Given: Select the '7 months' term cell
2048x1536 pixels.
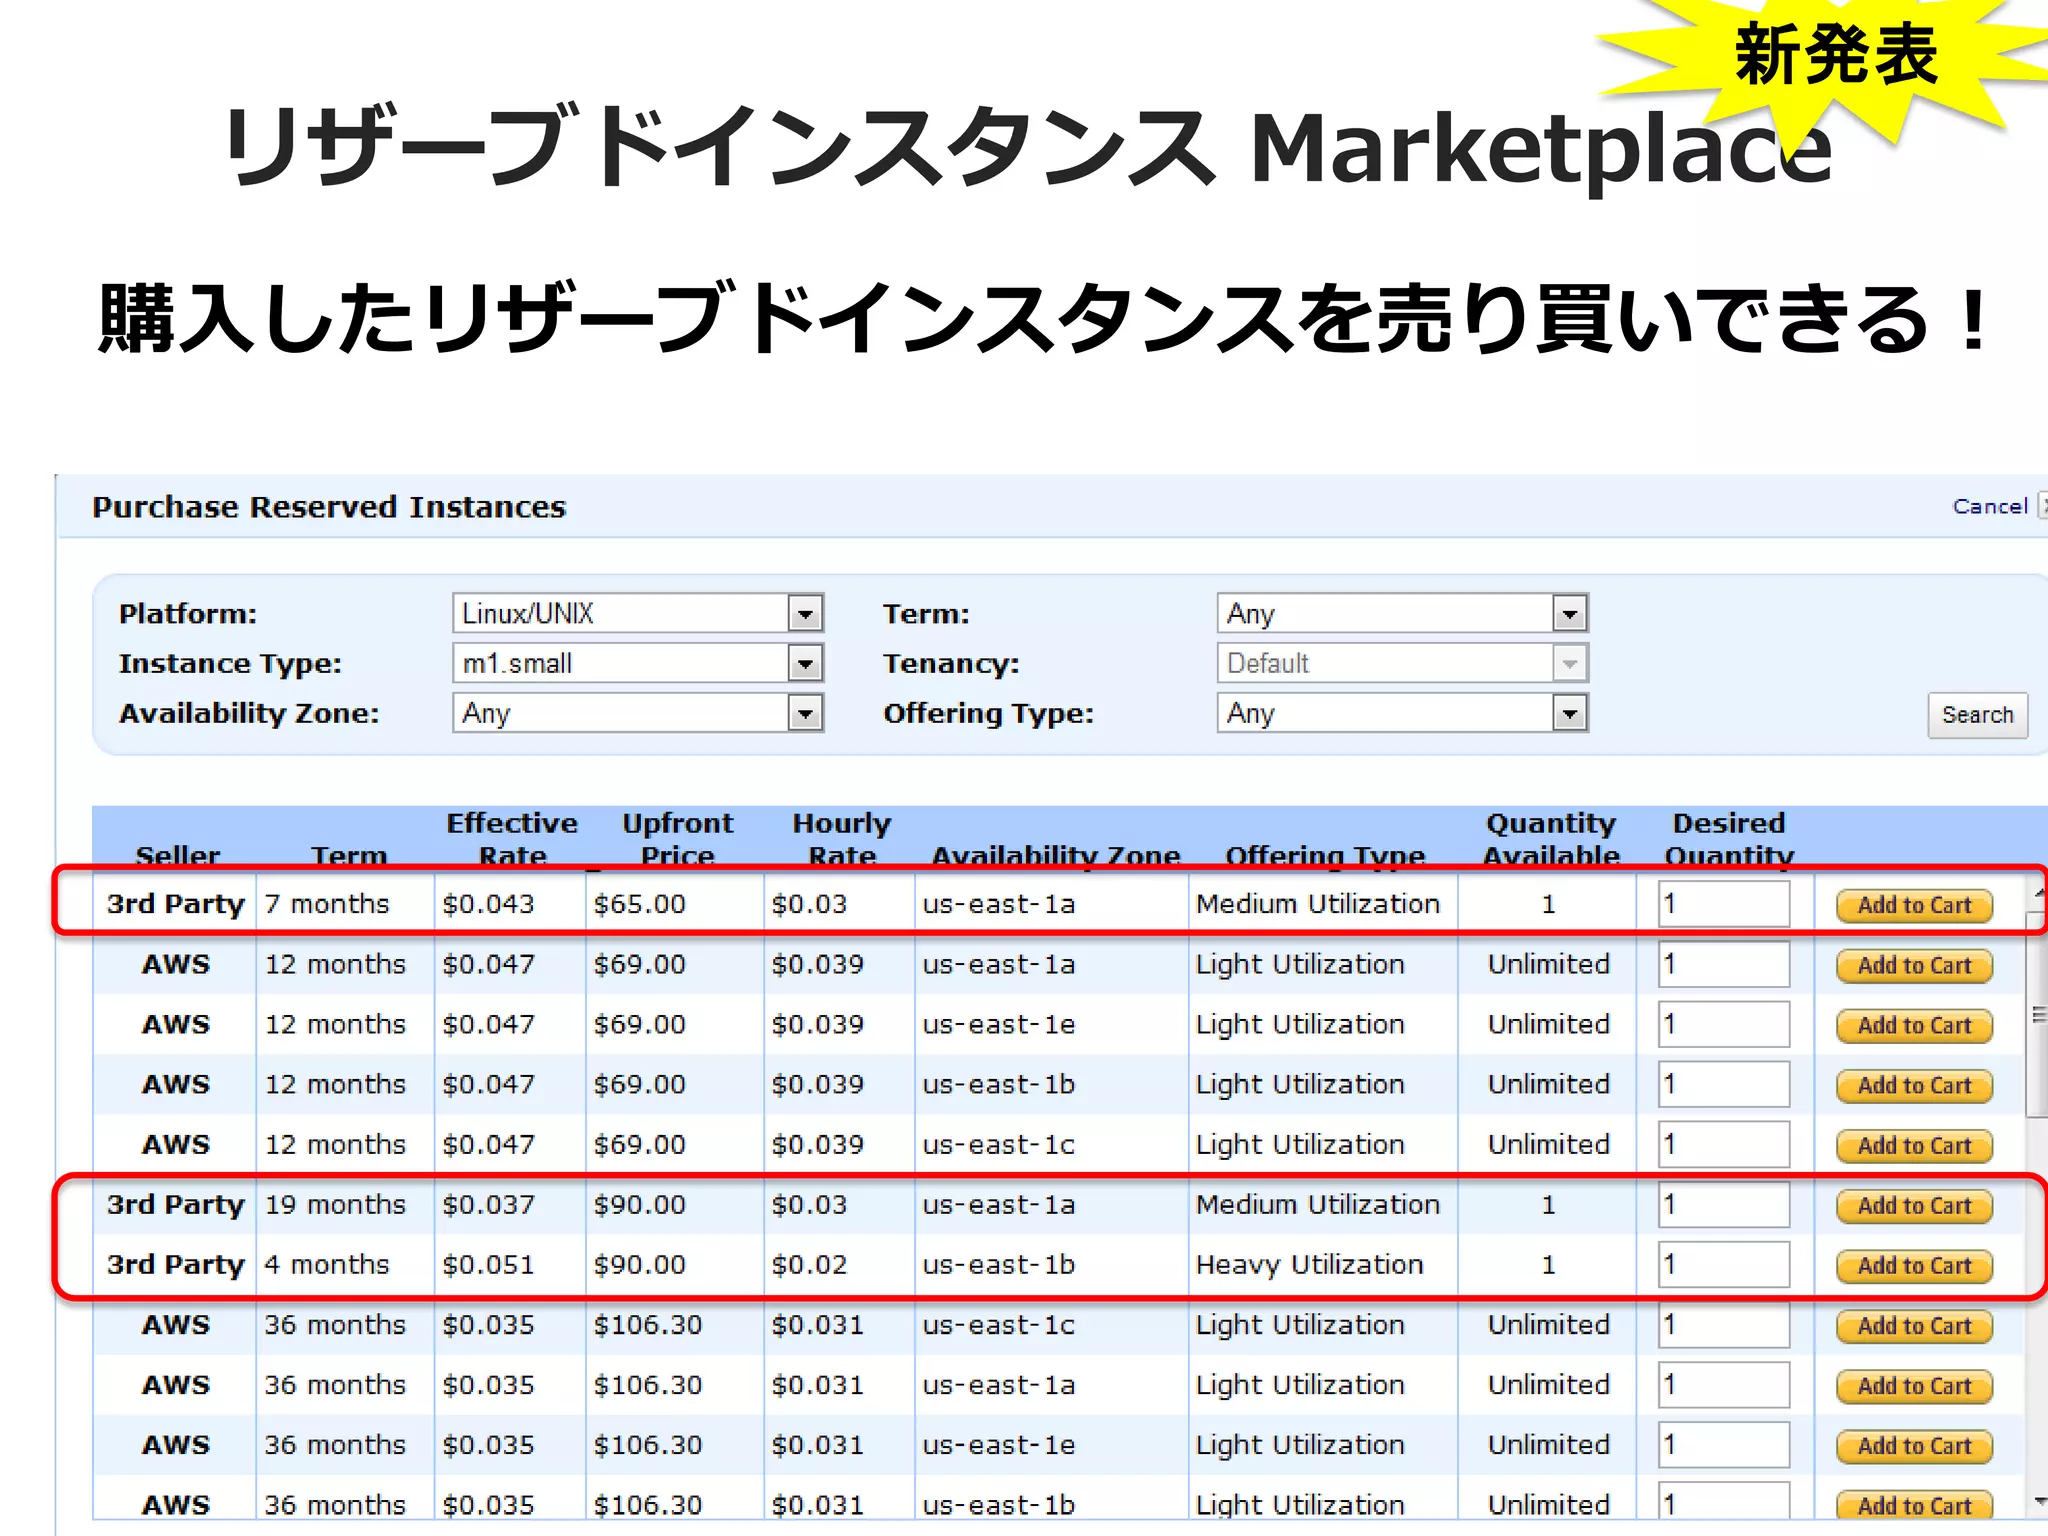Looking at the screenshot, I should [345, 904].
